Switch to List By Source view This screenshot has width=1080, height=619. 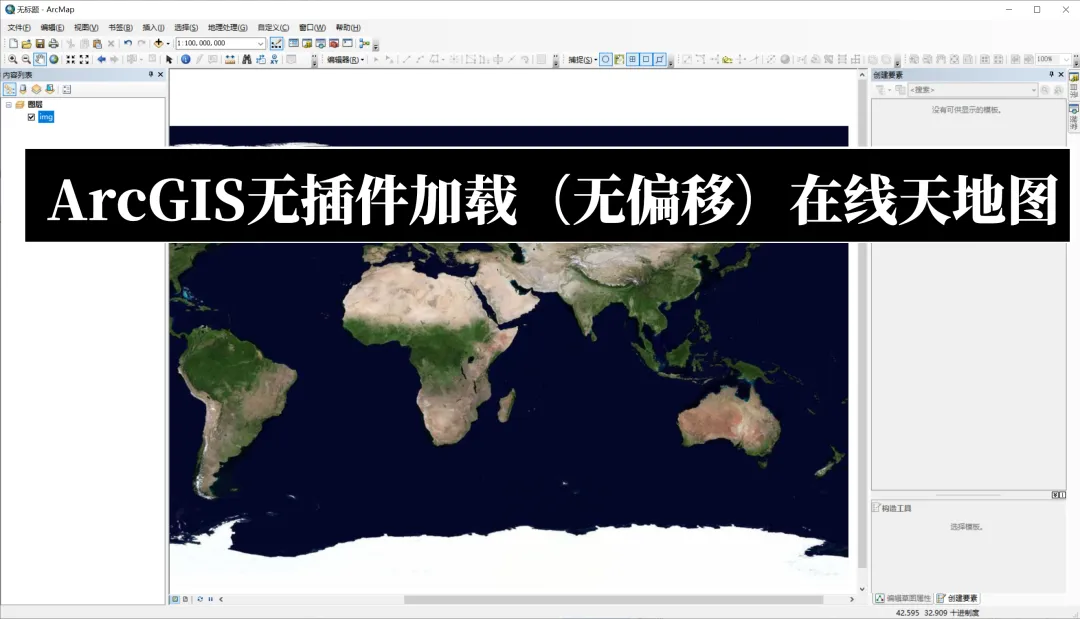23,89
